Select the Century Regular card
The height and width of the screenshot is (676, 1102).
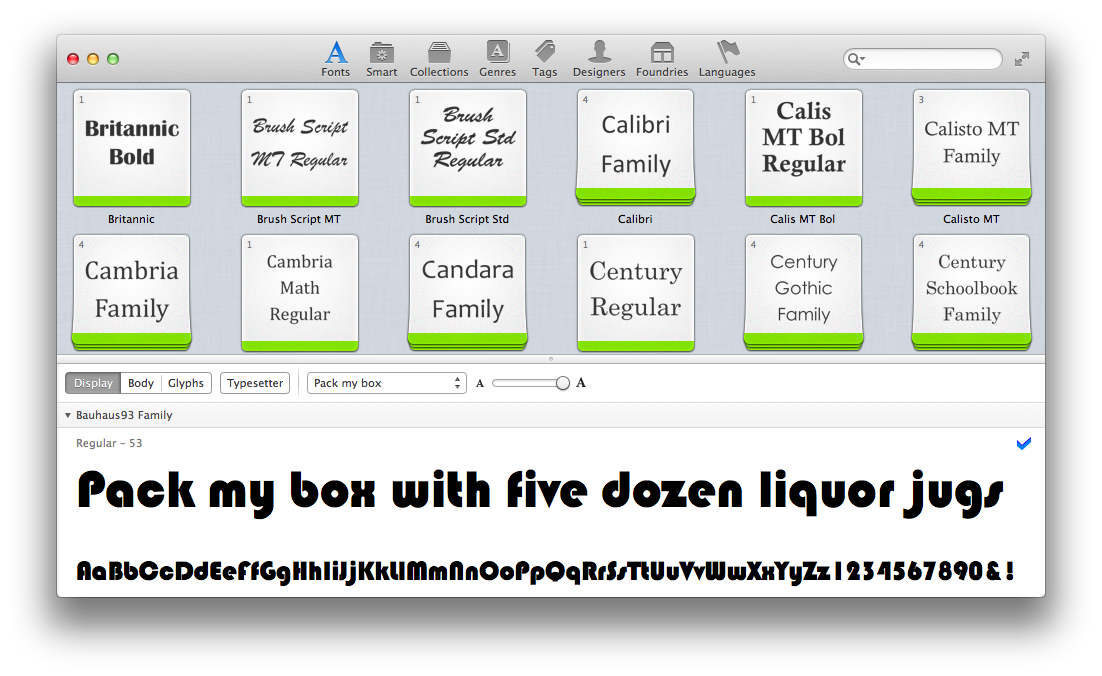635,292
